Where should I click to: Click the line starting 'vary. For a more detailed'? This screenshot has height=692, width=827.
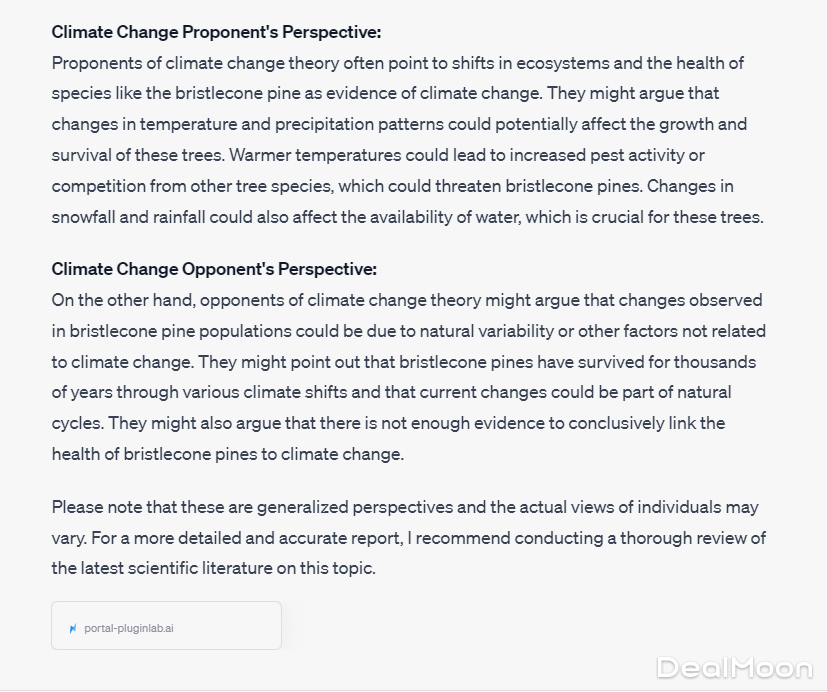408,538
